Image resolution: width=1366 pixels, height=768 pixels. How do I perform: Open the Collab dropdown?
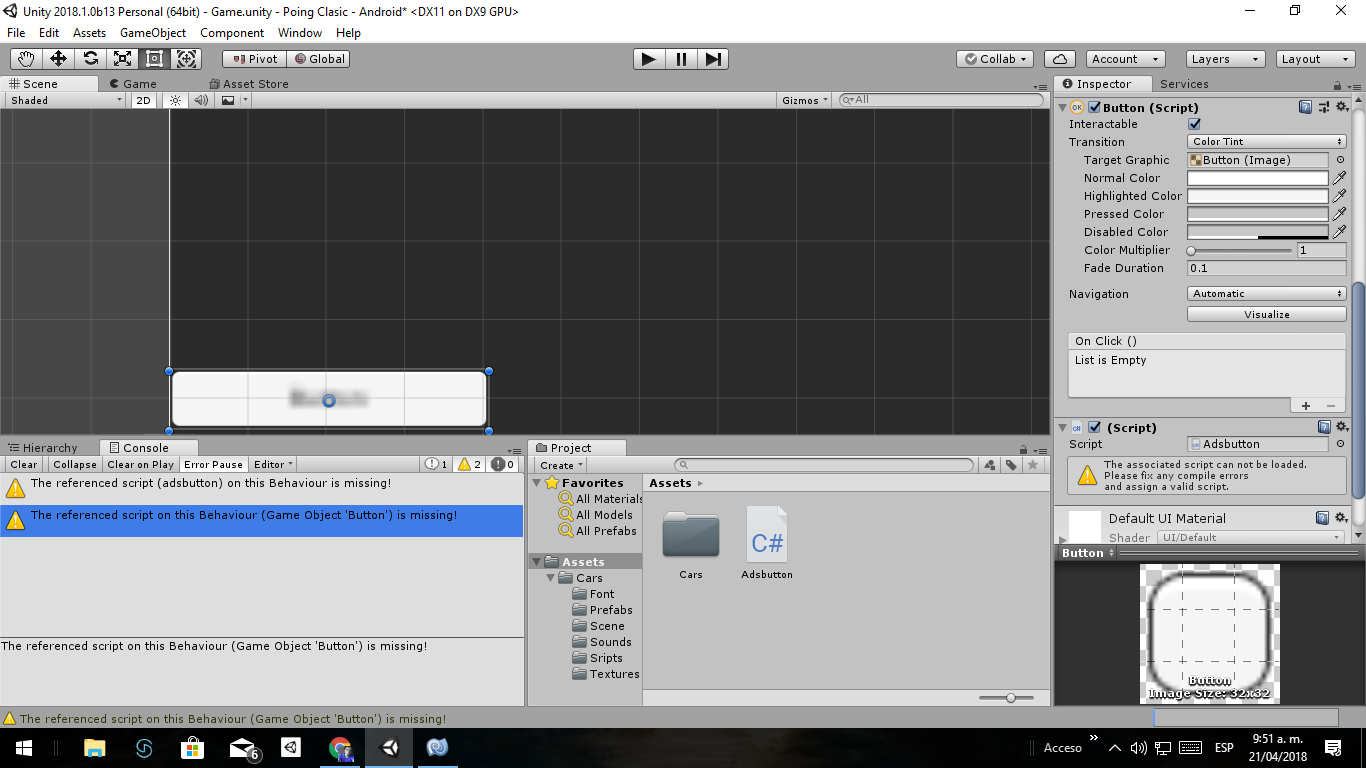[995, 59]
